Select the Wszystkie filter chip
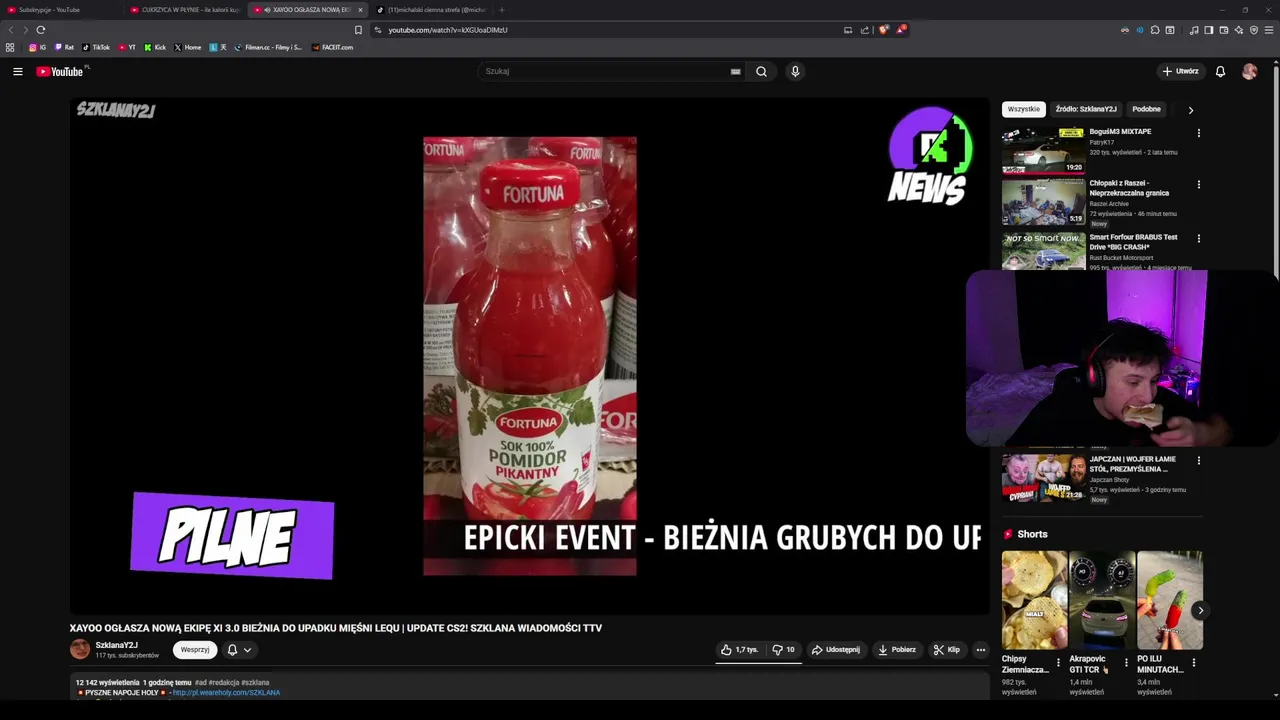The width and height of the screenshot is (1280, 720). point(1023,109)
